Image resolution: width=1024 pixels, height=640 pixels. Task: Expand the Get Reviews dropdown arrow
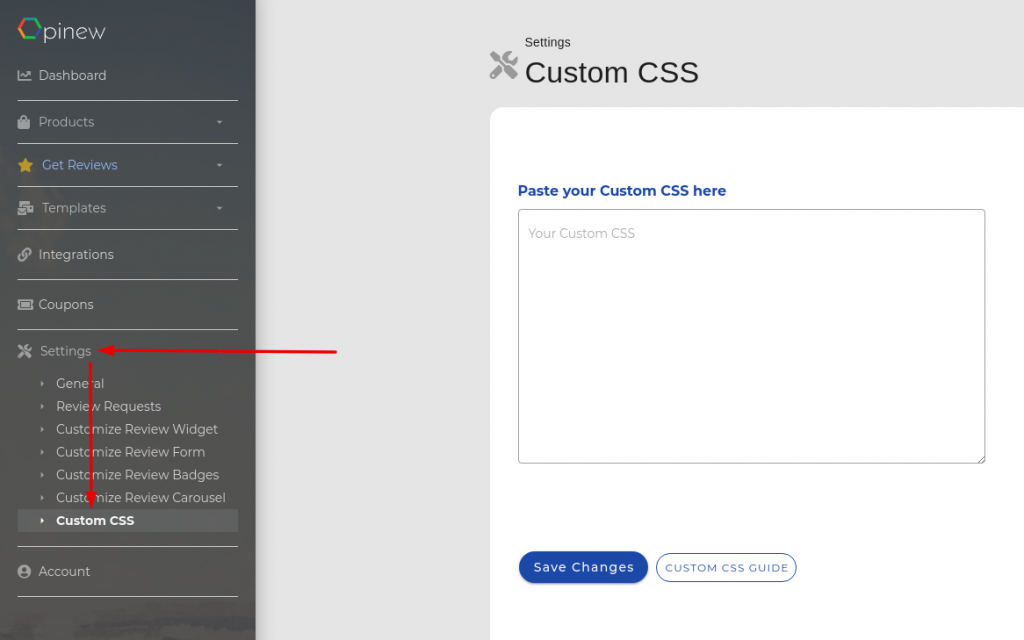pos(219,165)
